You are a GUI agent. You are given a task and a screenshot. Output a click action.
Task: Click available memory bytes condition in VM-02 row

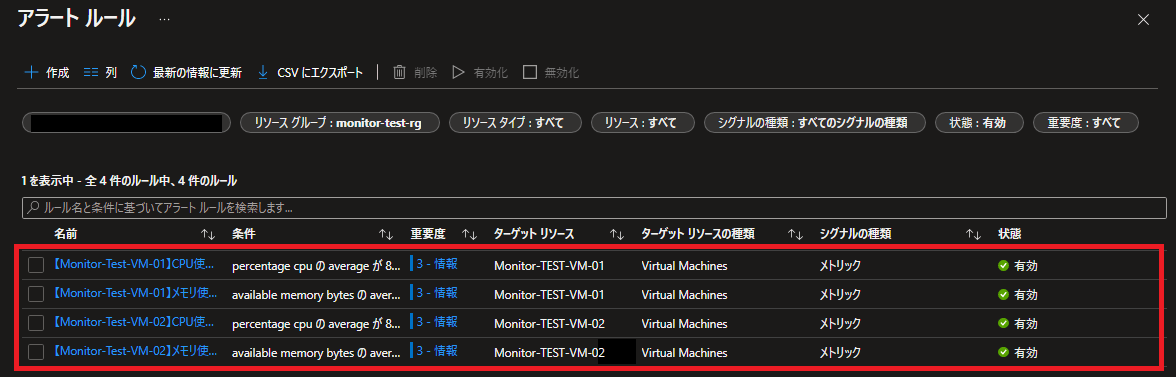[x=316, y=352]
